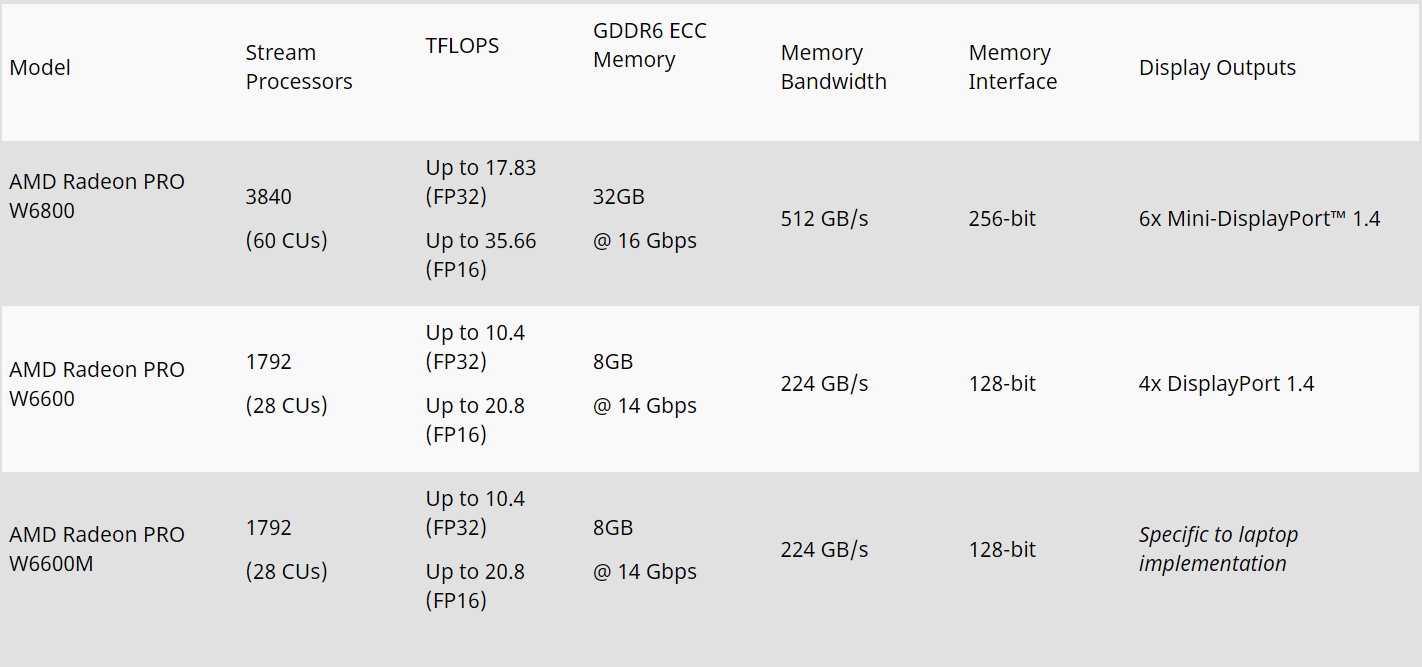
Task: Click the 6x Mini-DisplayPort 1.4 cell
Action: tap(1260, 218)
